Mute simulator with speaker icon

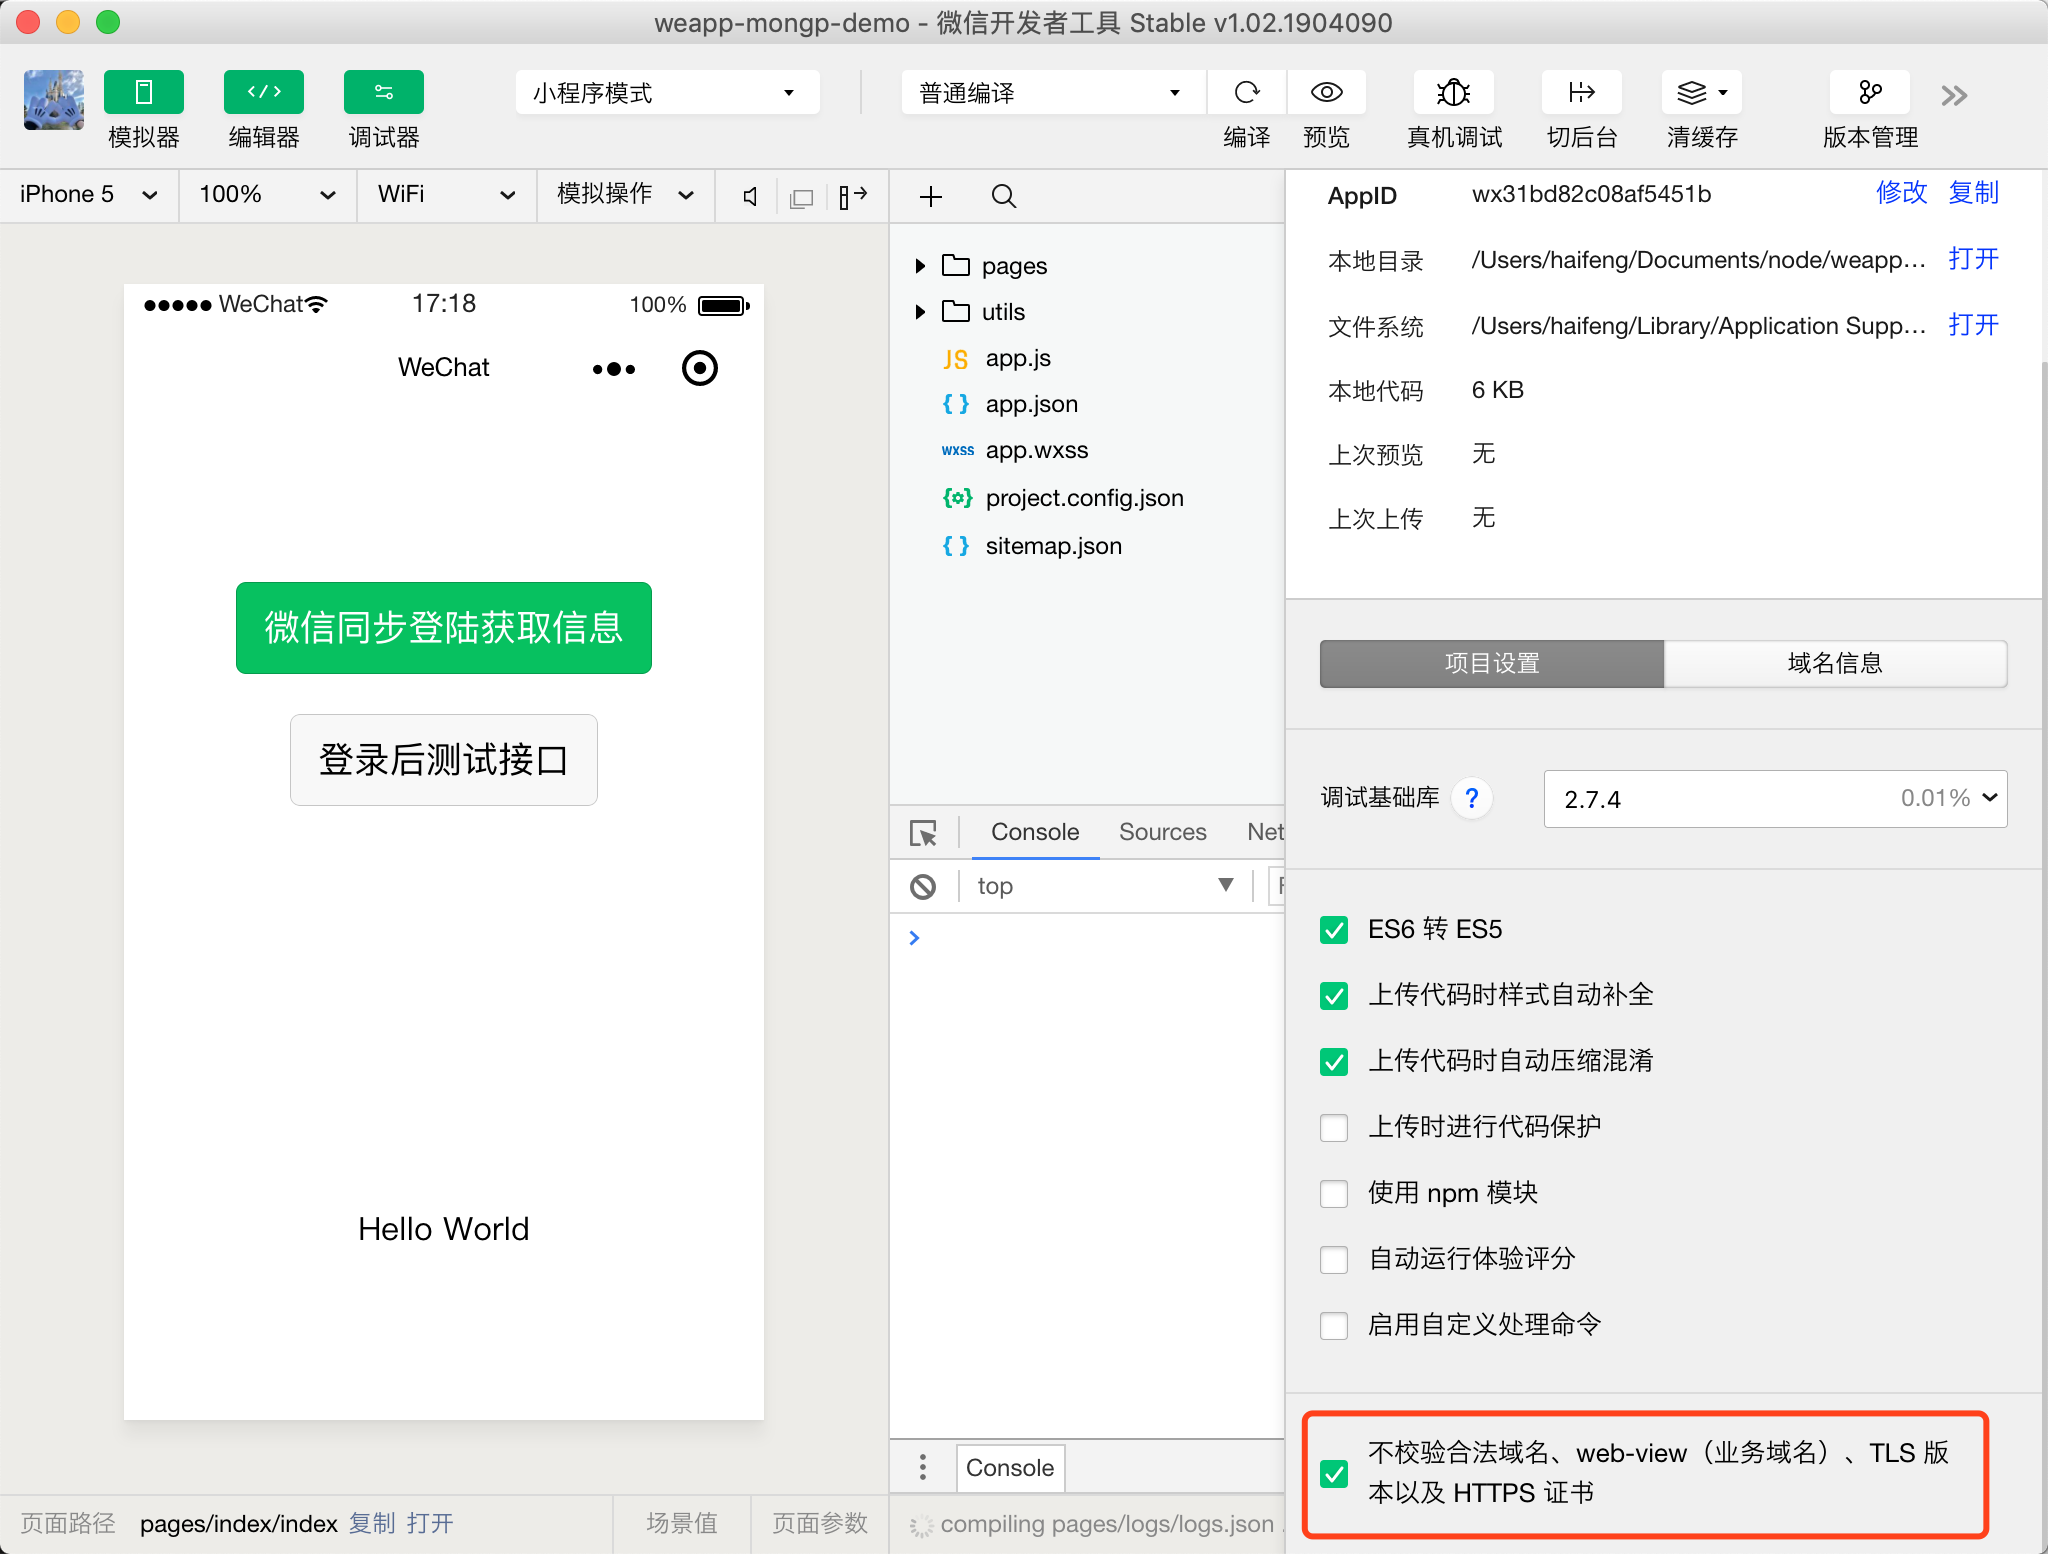(x=750, y=197)
